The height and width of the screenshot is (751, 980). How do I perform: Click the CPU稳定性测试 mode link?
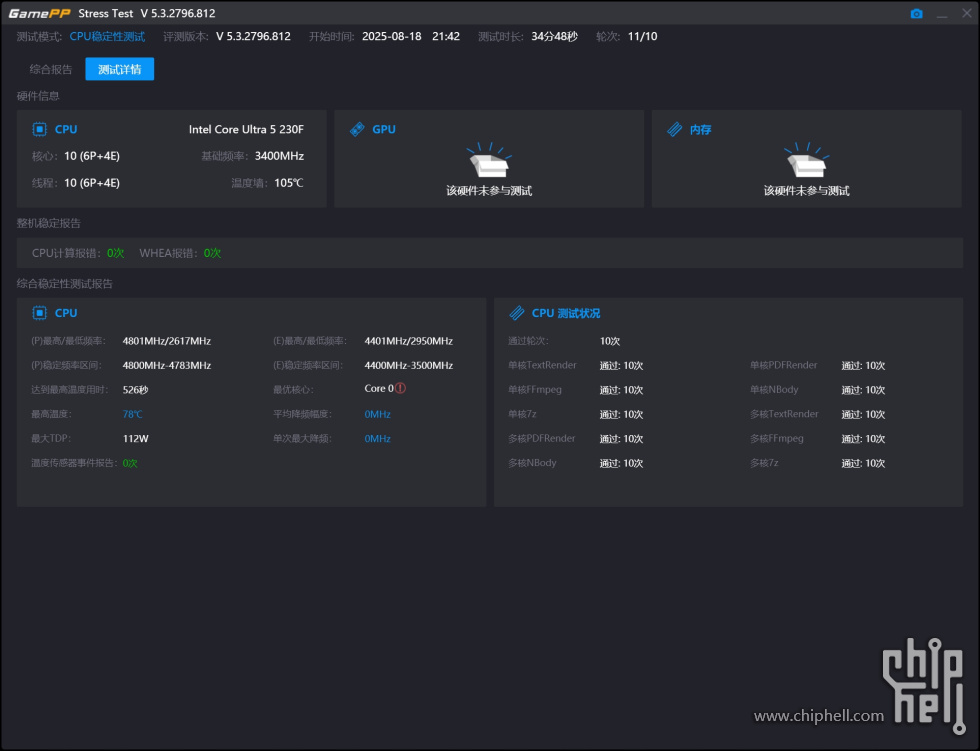click(107, 36)
